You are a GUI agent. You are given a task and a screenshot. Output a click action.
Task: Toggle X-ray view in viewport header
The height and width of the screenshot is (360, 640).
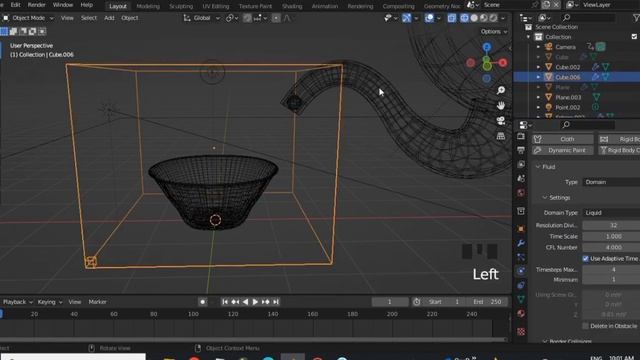click(451, 18)
